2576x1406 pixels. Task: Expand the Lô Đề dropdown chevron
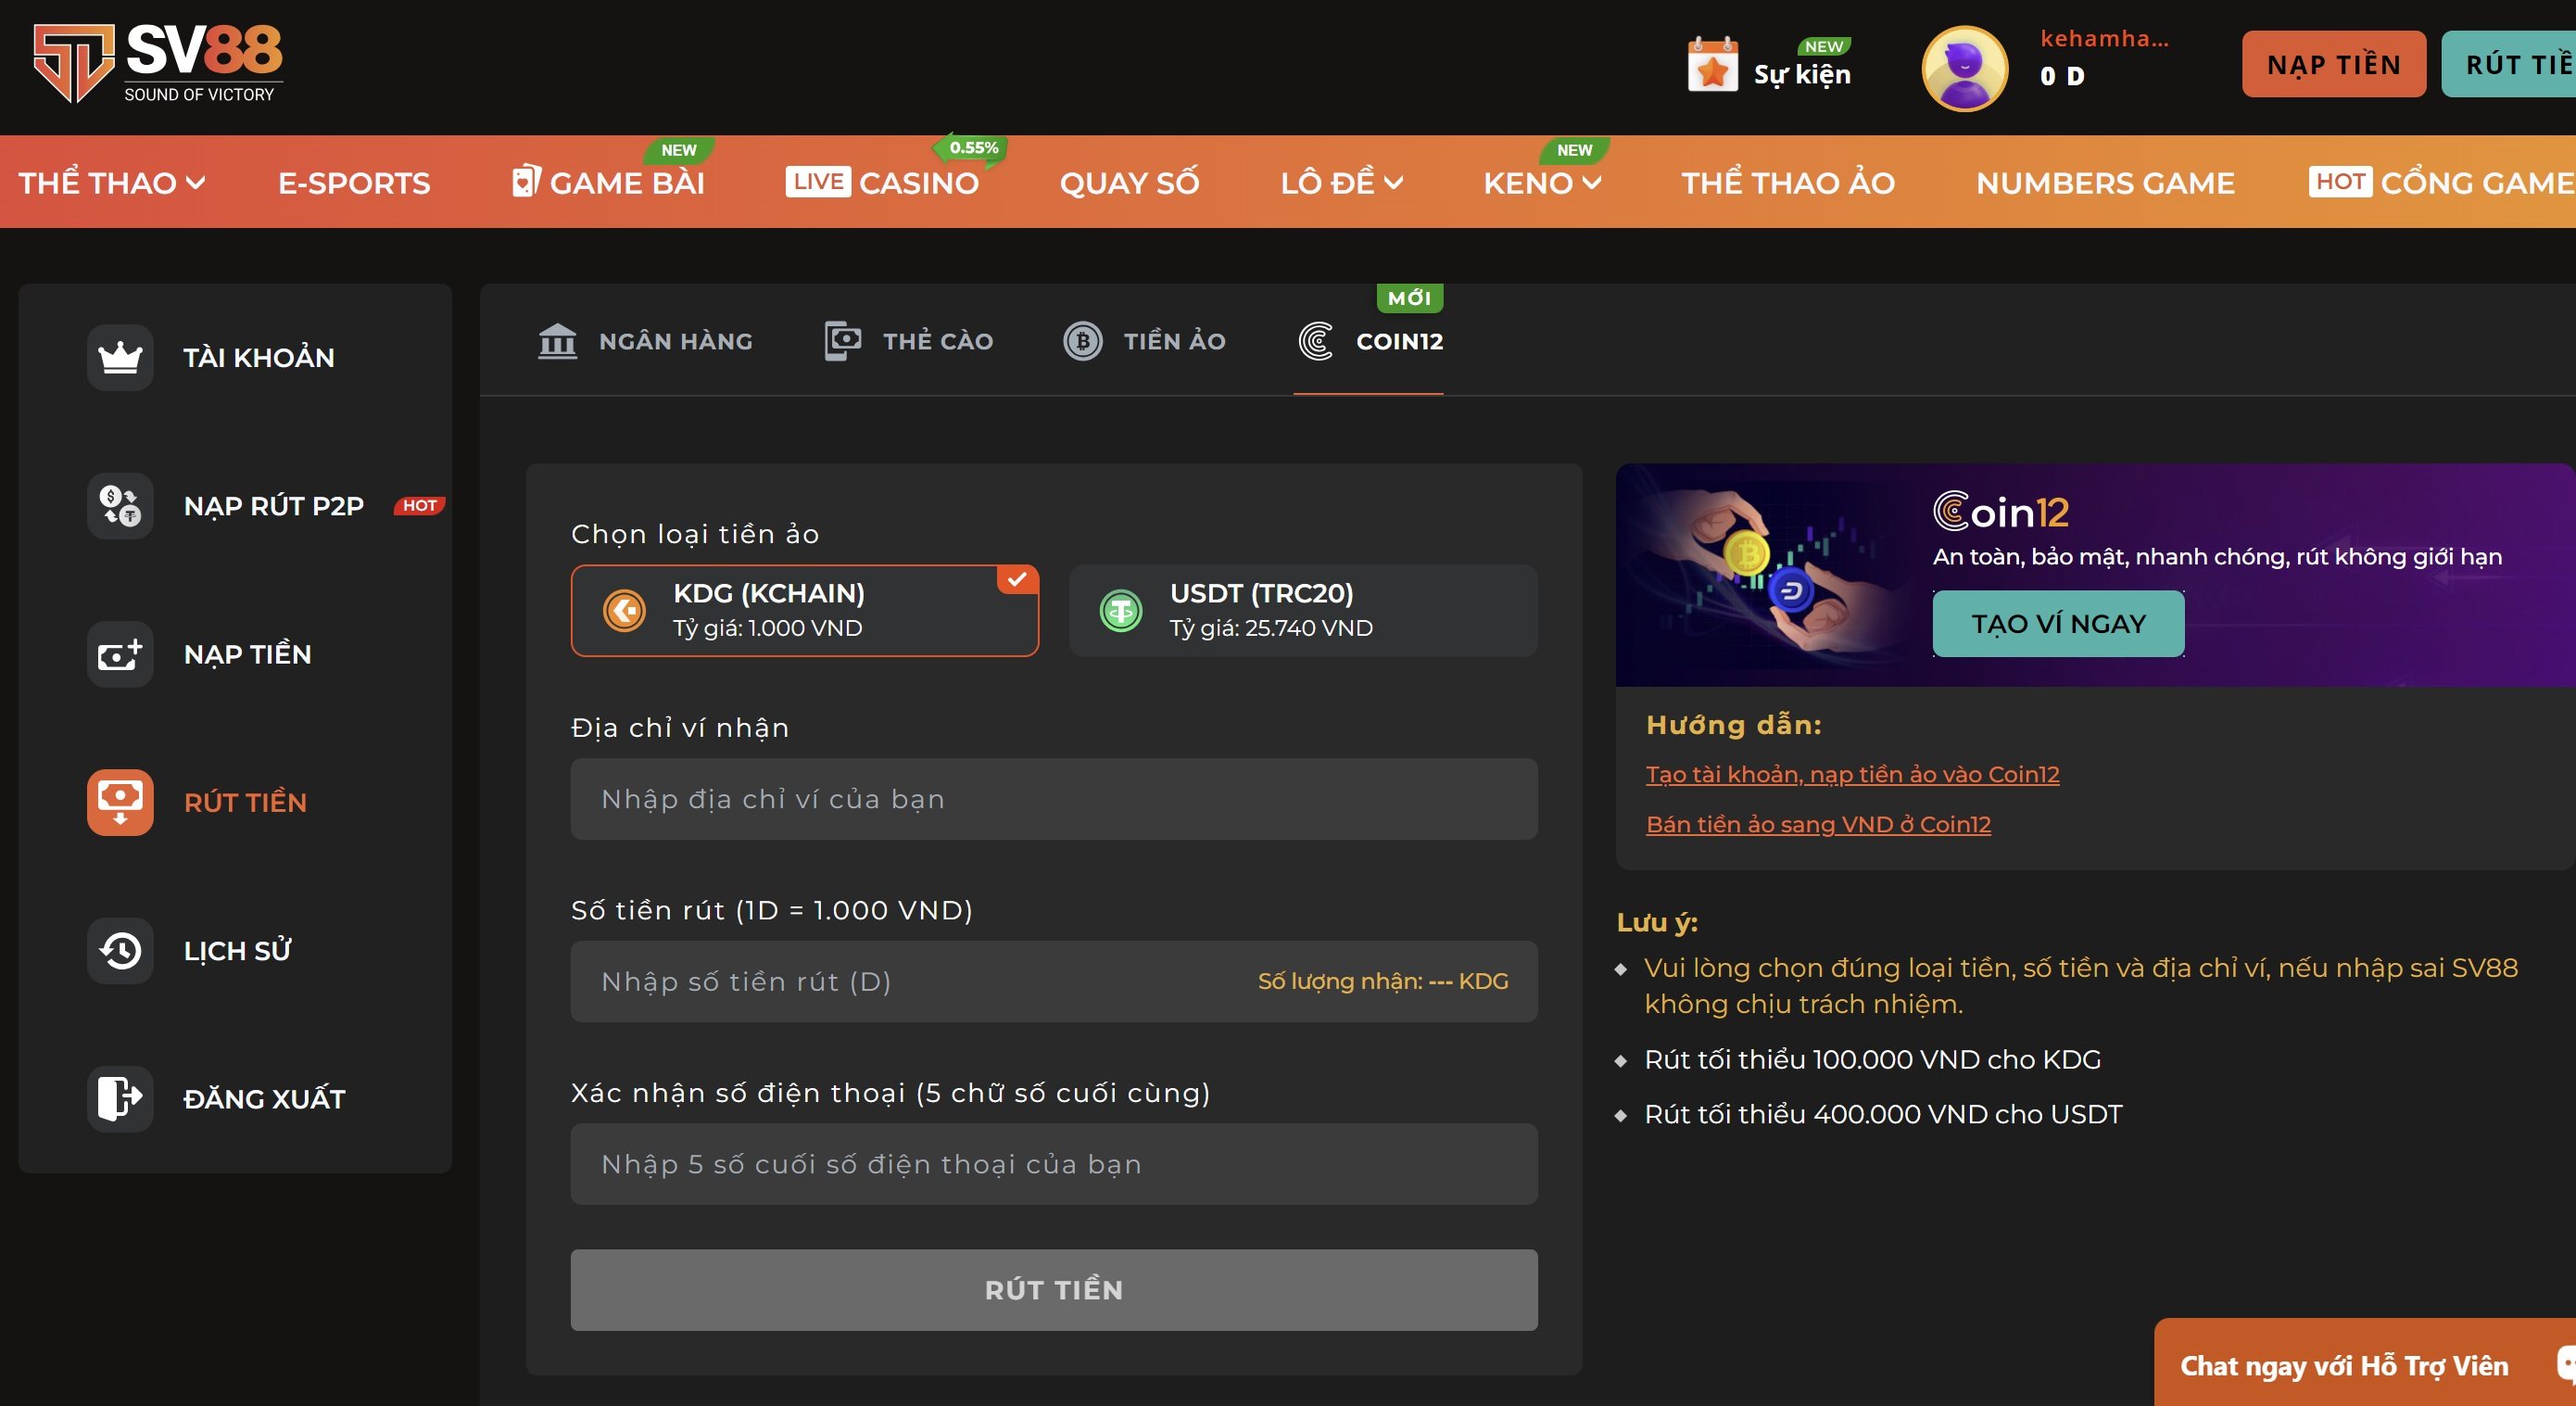pos(1393,183)
